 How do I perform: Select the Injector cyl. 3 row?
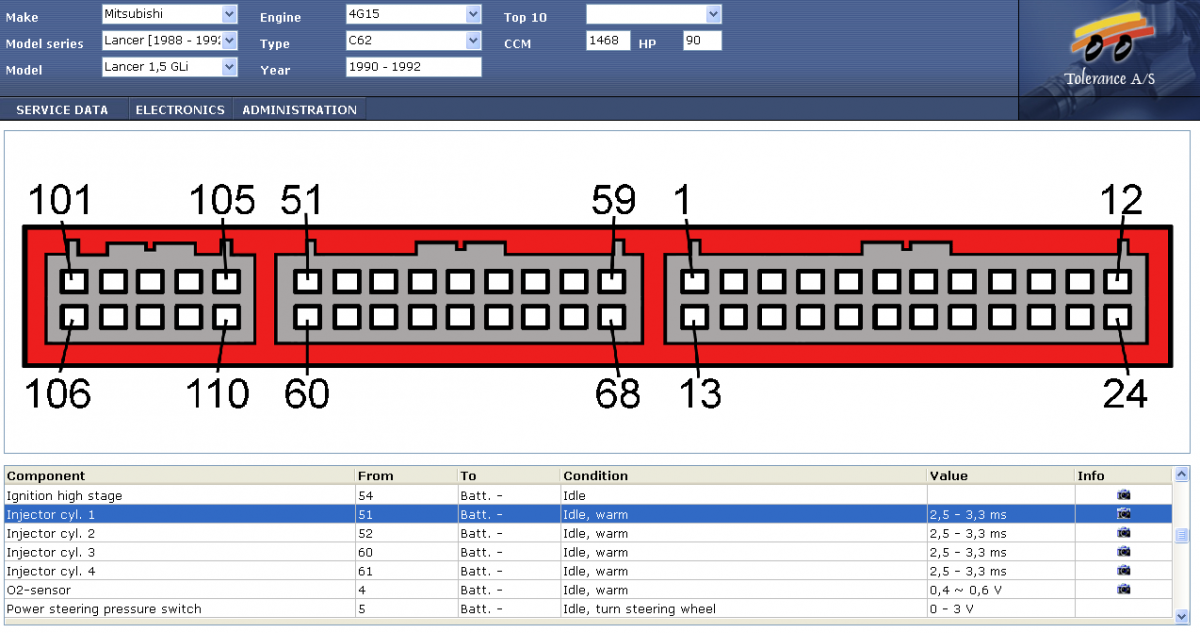pos(588,552)
